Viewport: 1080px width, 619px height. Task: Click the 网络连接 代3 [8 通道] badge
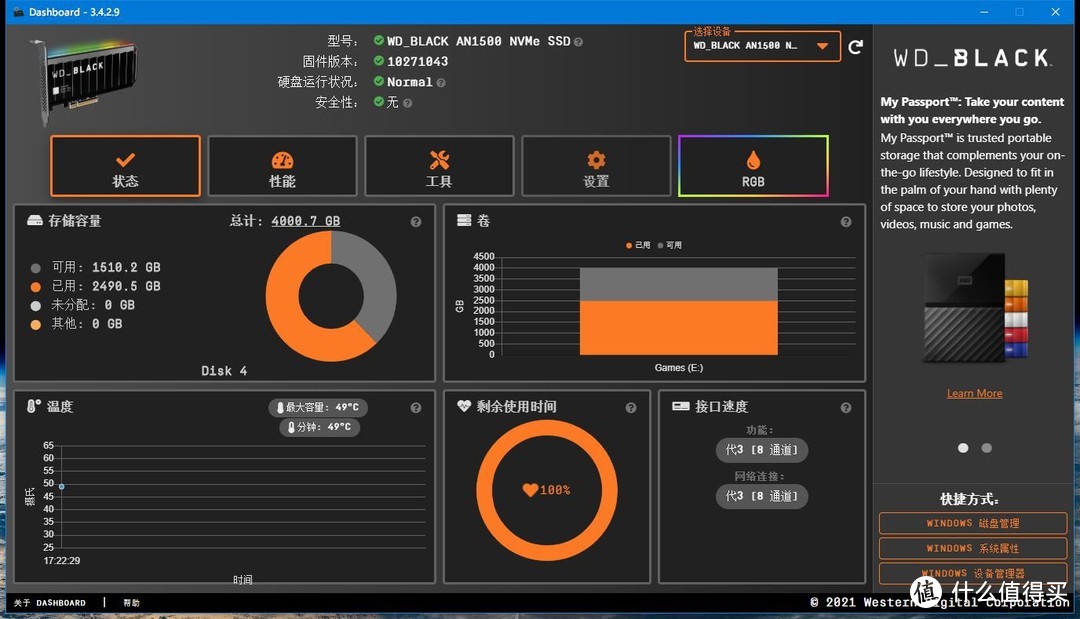(761, 496)
